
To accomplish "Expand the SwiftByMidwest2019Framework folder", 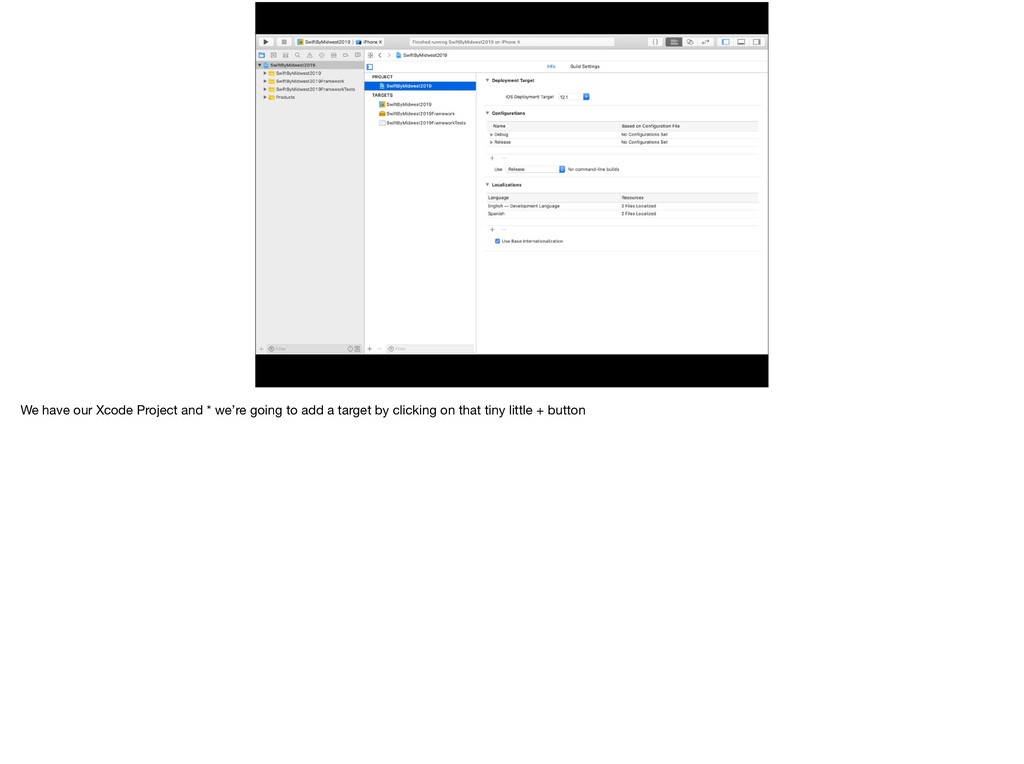I will (265, 81).
